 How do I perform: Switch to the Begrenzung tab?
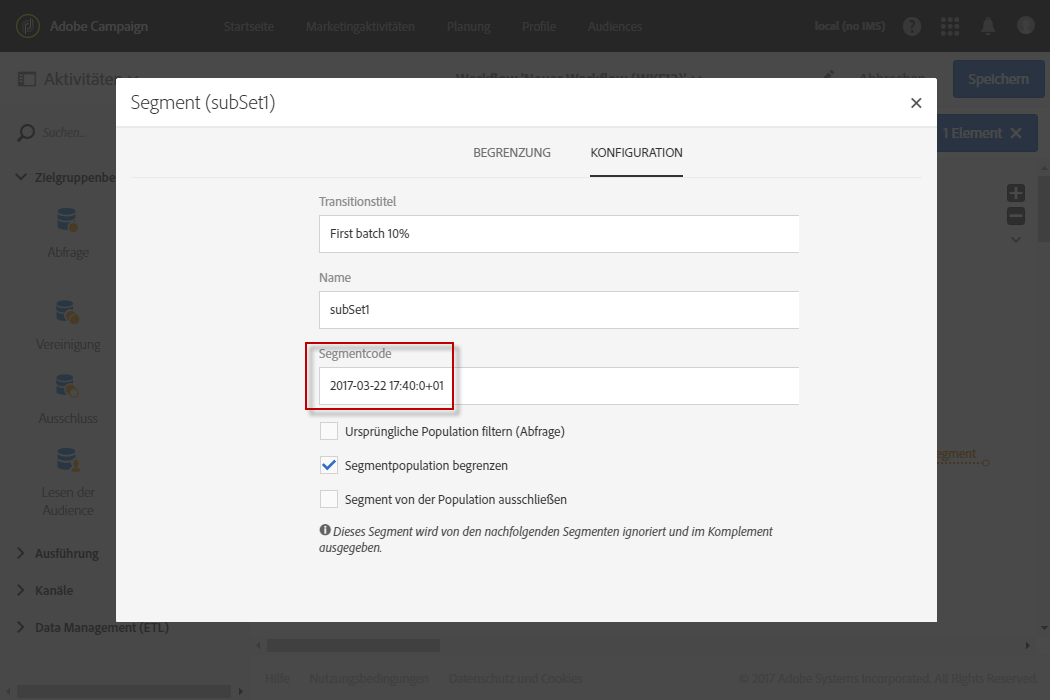point(512,153)
